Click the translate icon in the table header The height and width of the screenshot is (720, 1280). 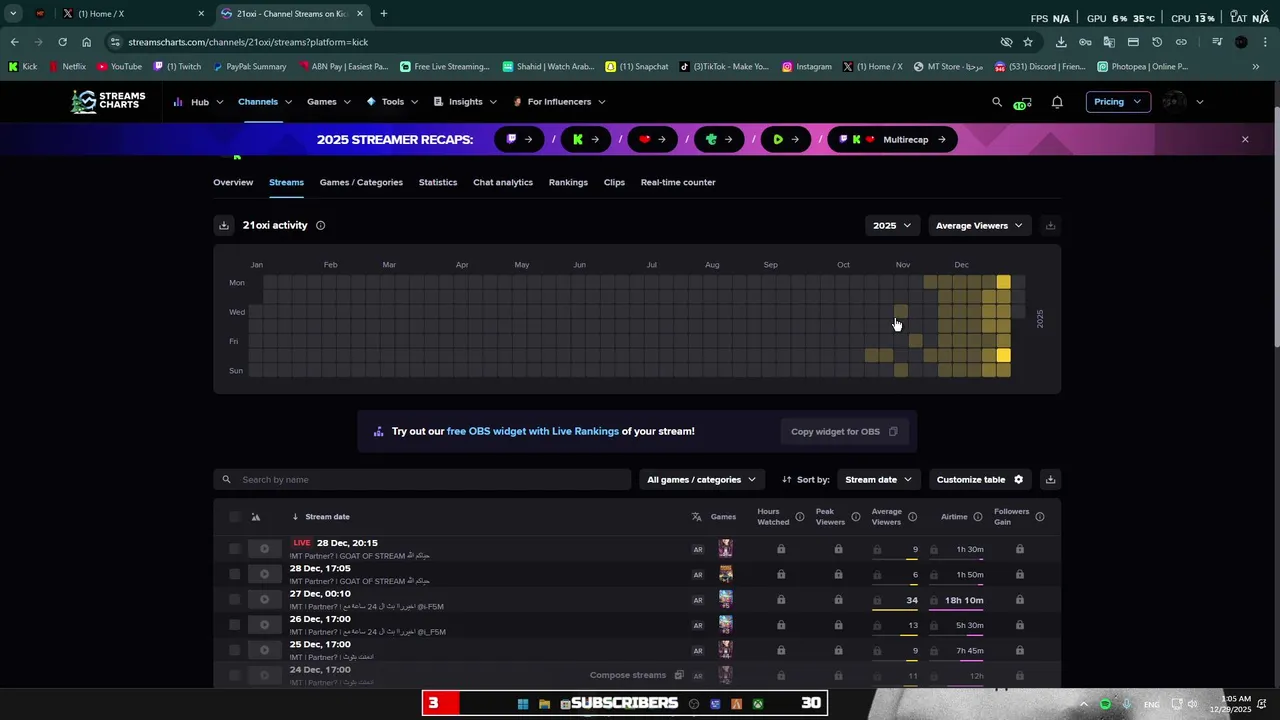click(x=696, y=517)
